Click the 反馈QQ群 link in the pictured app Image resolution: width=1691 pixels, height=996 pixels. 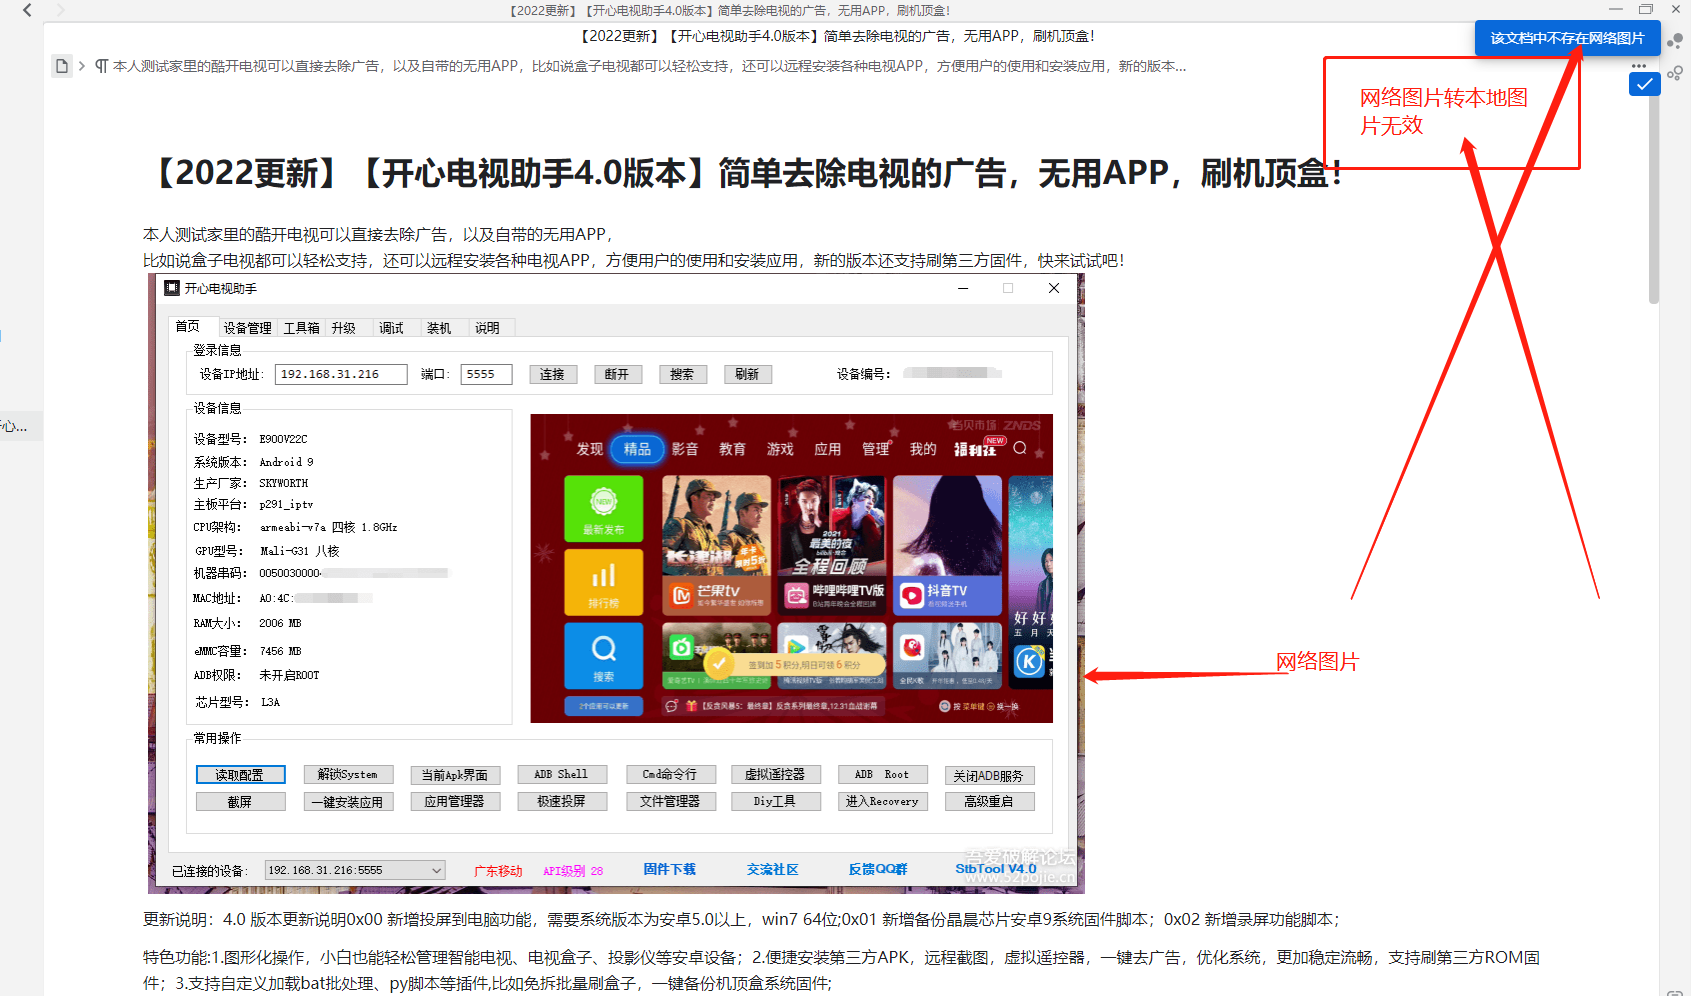[878, 870]
